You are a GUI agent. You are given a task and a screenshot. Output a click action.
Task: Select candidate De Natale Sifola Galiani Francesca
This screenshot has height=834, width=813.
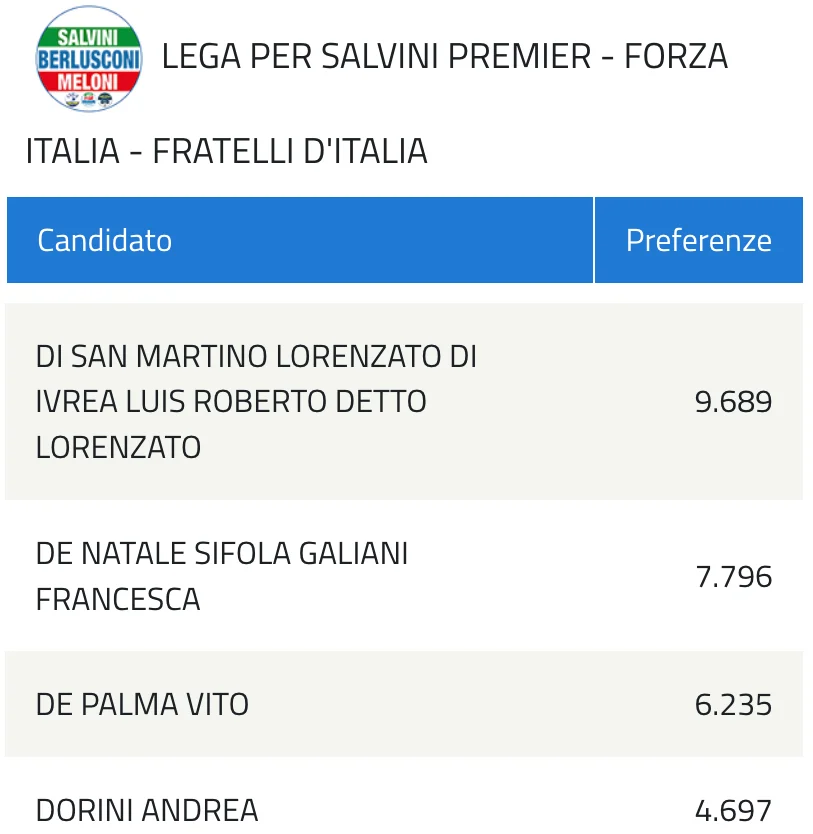[x=222, y=576]
